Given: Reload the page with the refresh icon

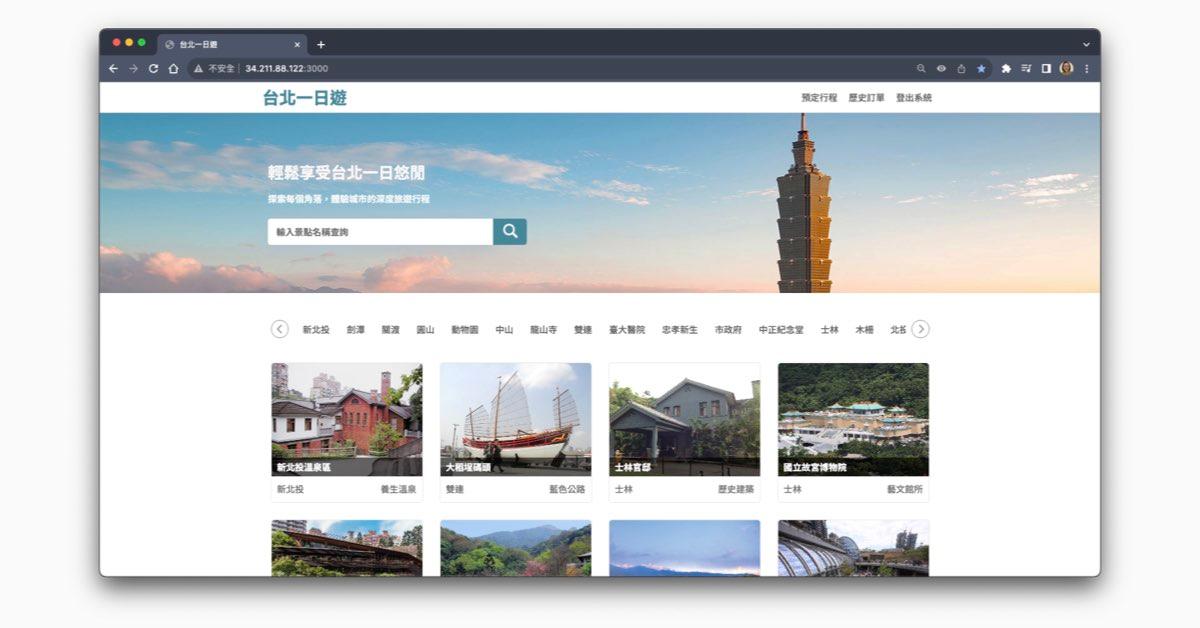Looking at the screenshot, I should [153, 68].
